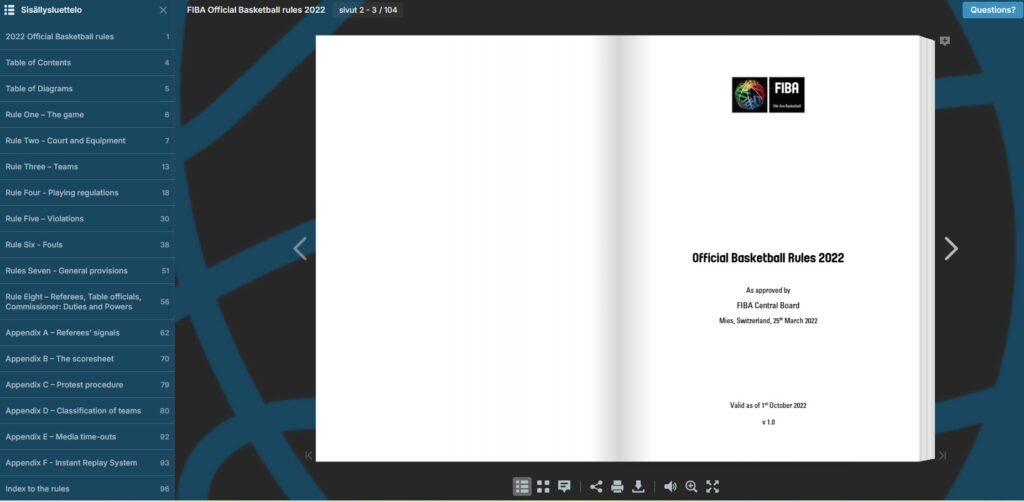Viewport: 1024px width, 502px height.
Task: Click the title FIBA Official Basketball rules 2022
Action: coord(256,10)
